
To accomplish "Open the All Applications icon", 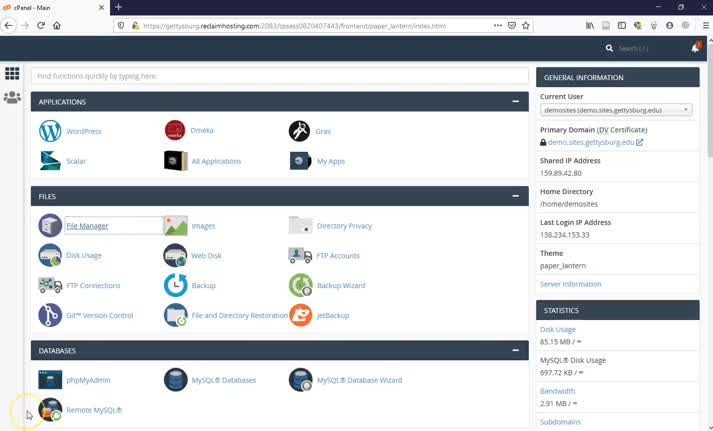I will pos(176,161).
